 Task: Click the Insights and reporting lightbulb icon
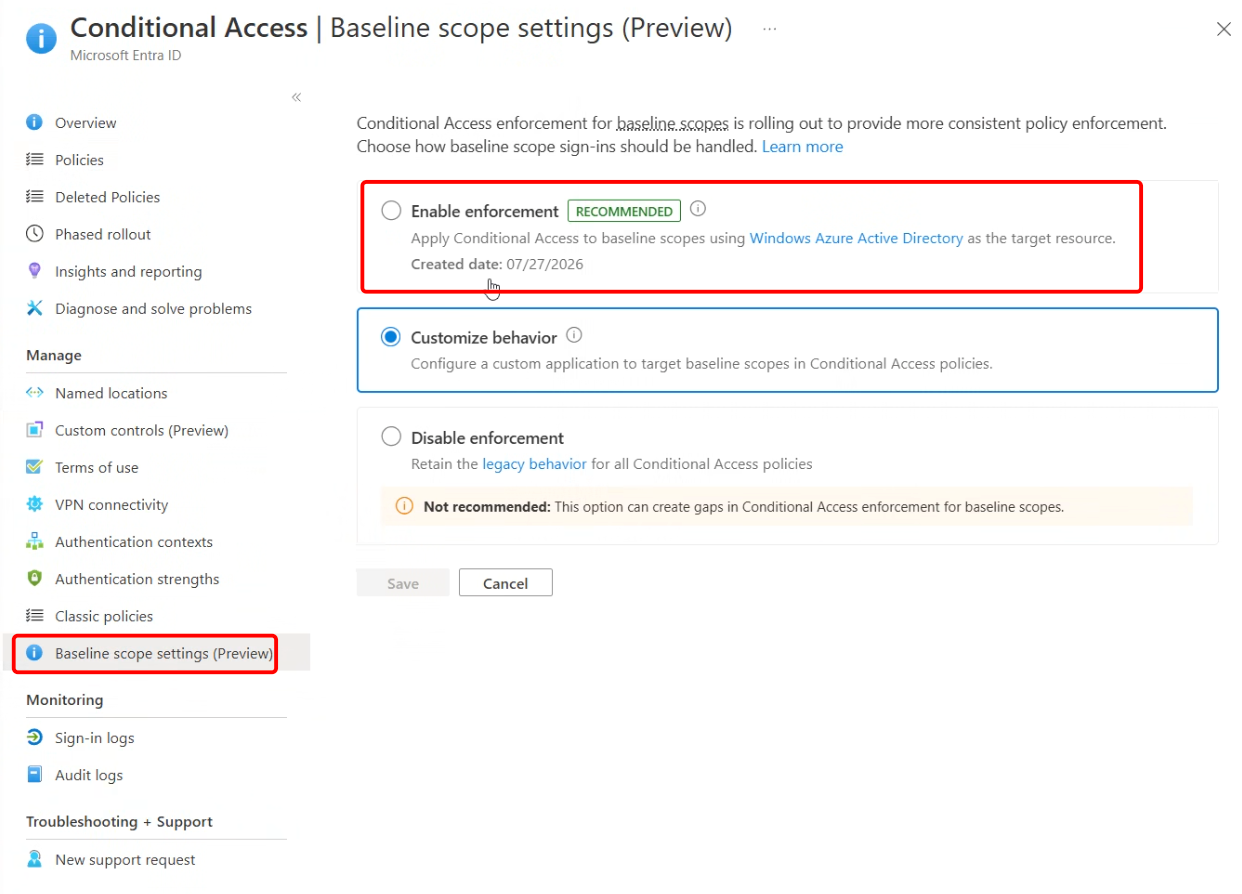coord(35,271)
